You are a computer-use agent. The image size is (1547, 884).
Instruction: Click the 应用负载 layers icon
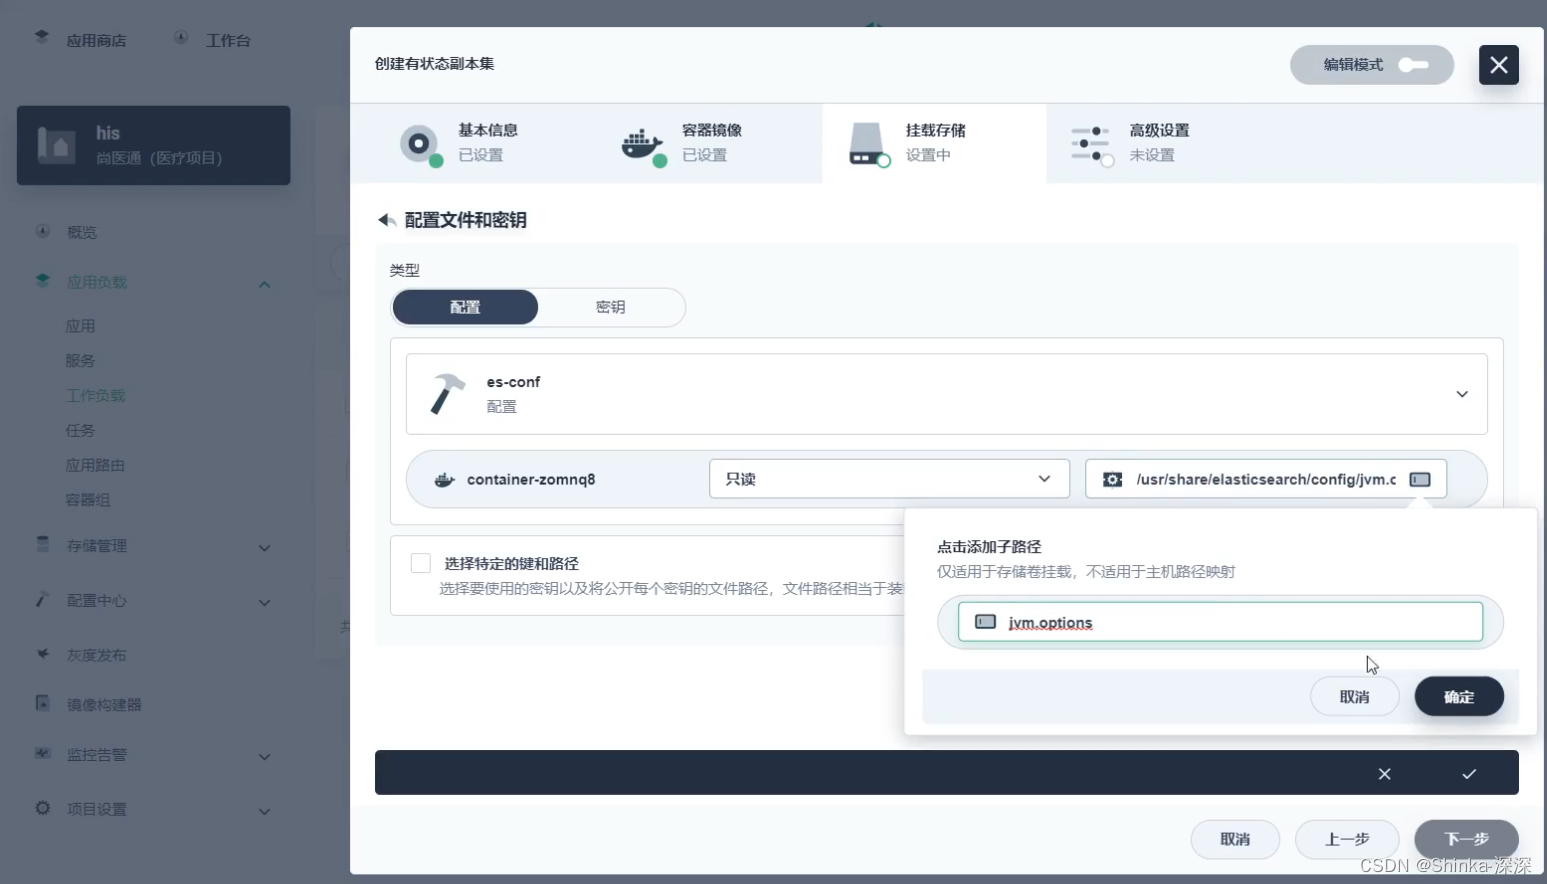43,281
